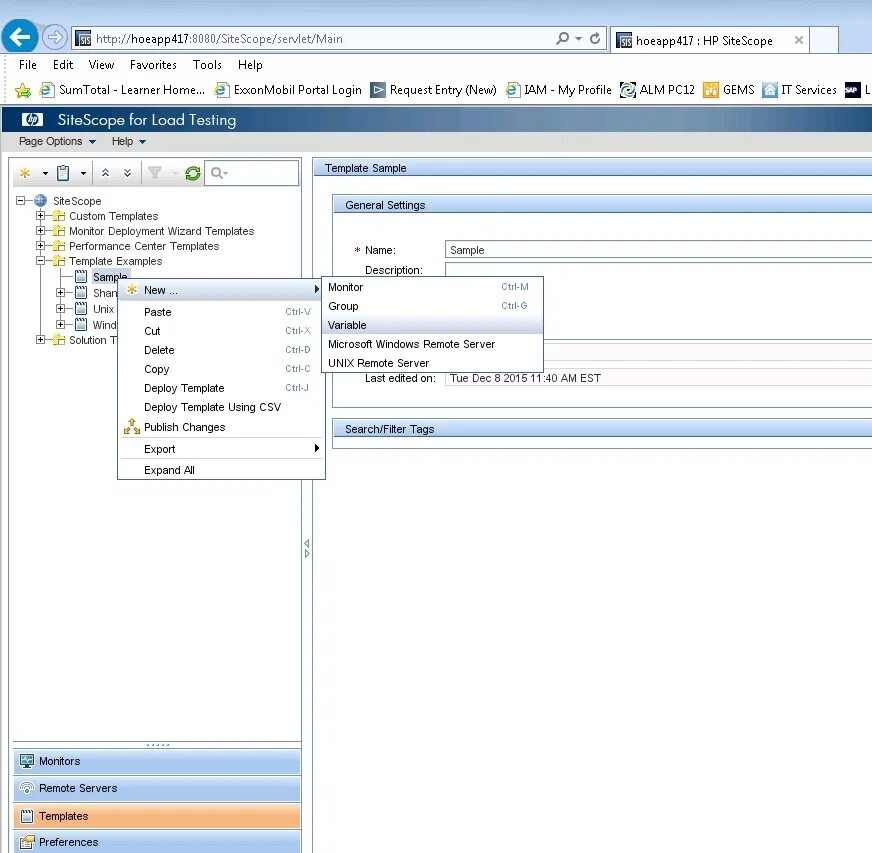Click the ALM PC12 bookmark icon
Screen dimensions: 872x853
(628, 90)
